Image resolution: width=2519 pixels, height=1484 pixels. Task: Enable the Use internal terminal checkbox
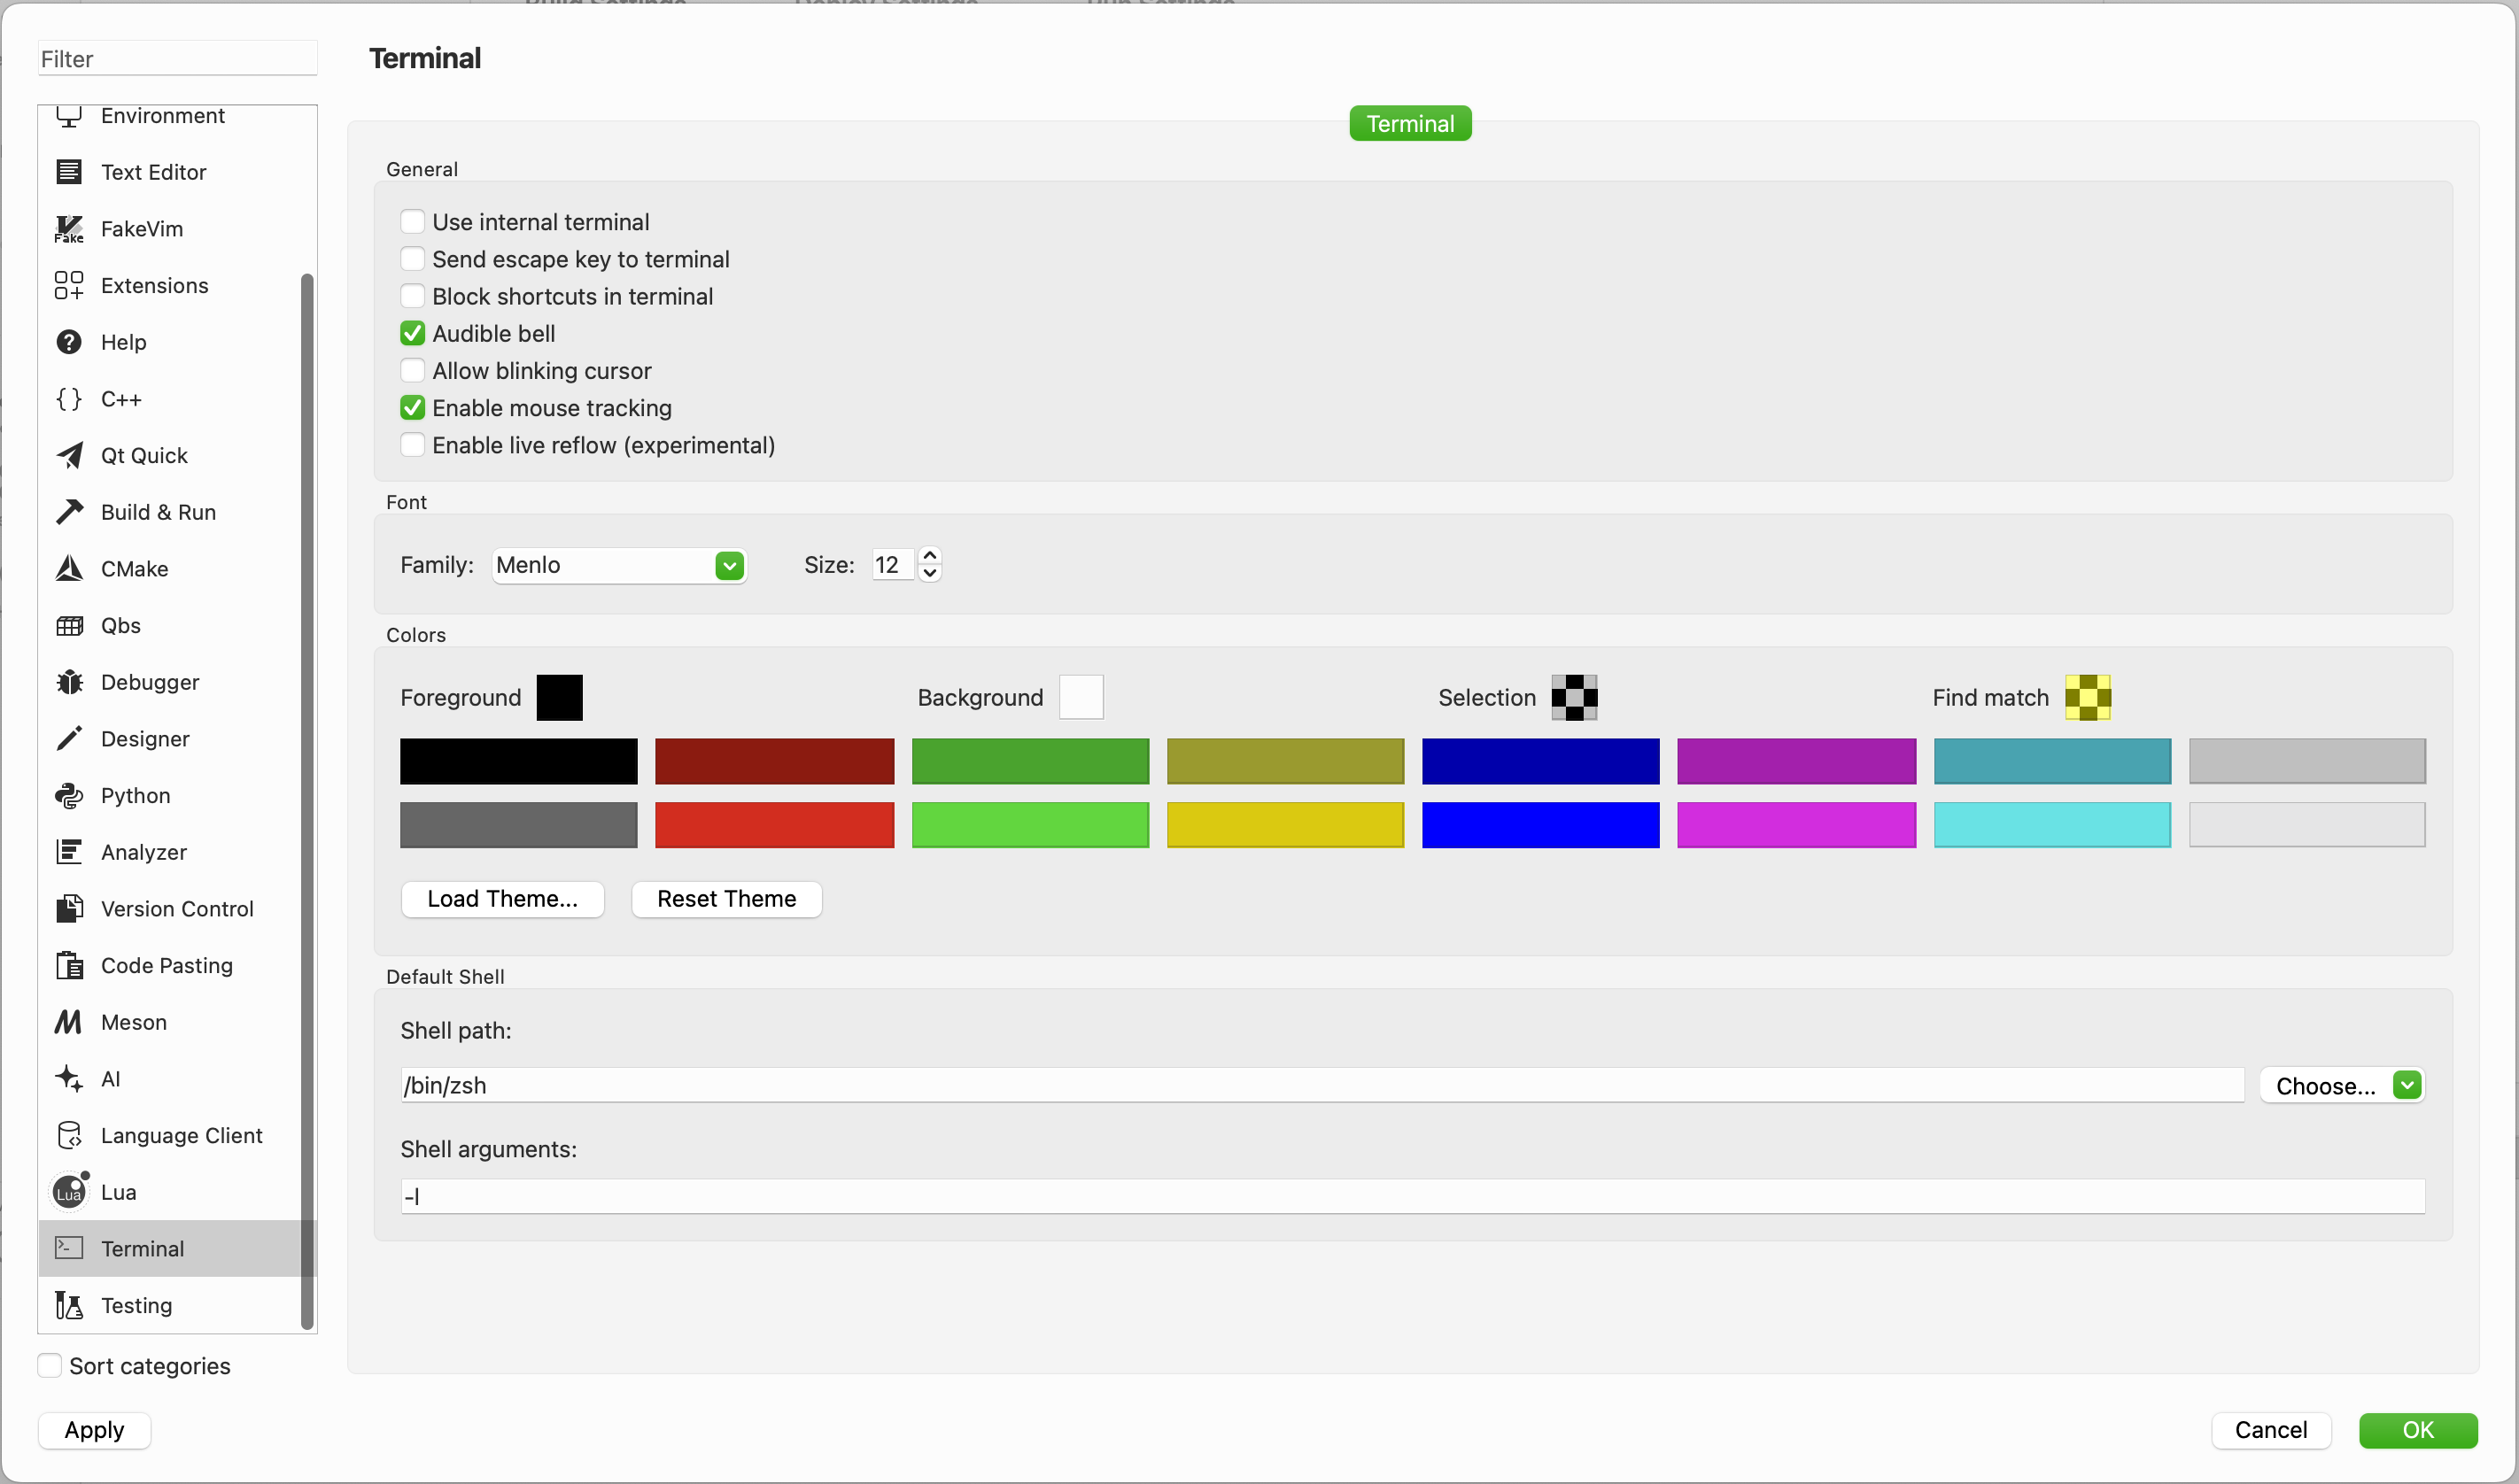coord(412,221)
